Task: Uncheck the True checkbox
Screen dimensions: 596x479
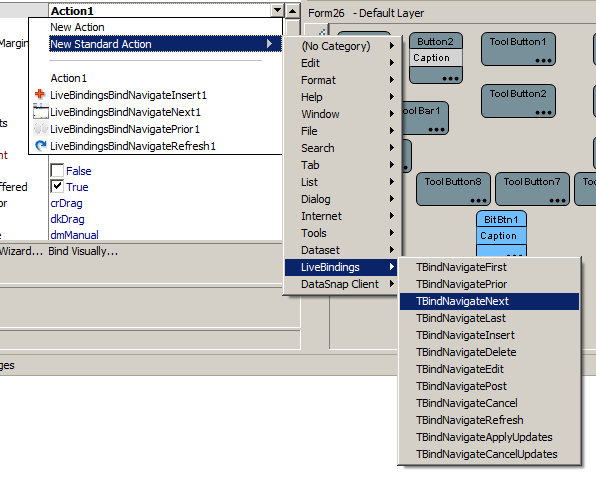Action: [57, 186]
